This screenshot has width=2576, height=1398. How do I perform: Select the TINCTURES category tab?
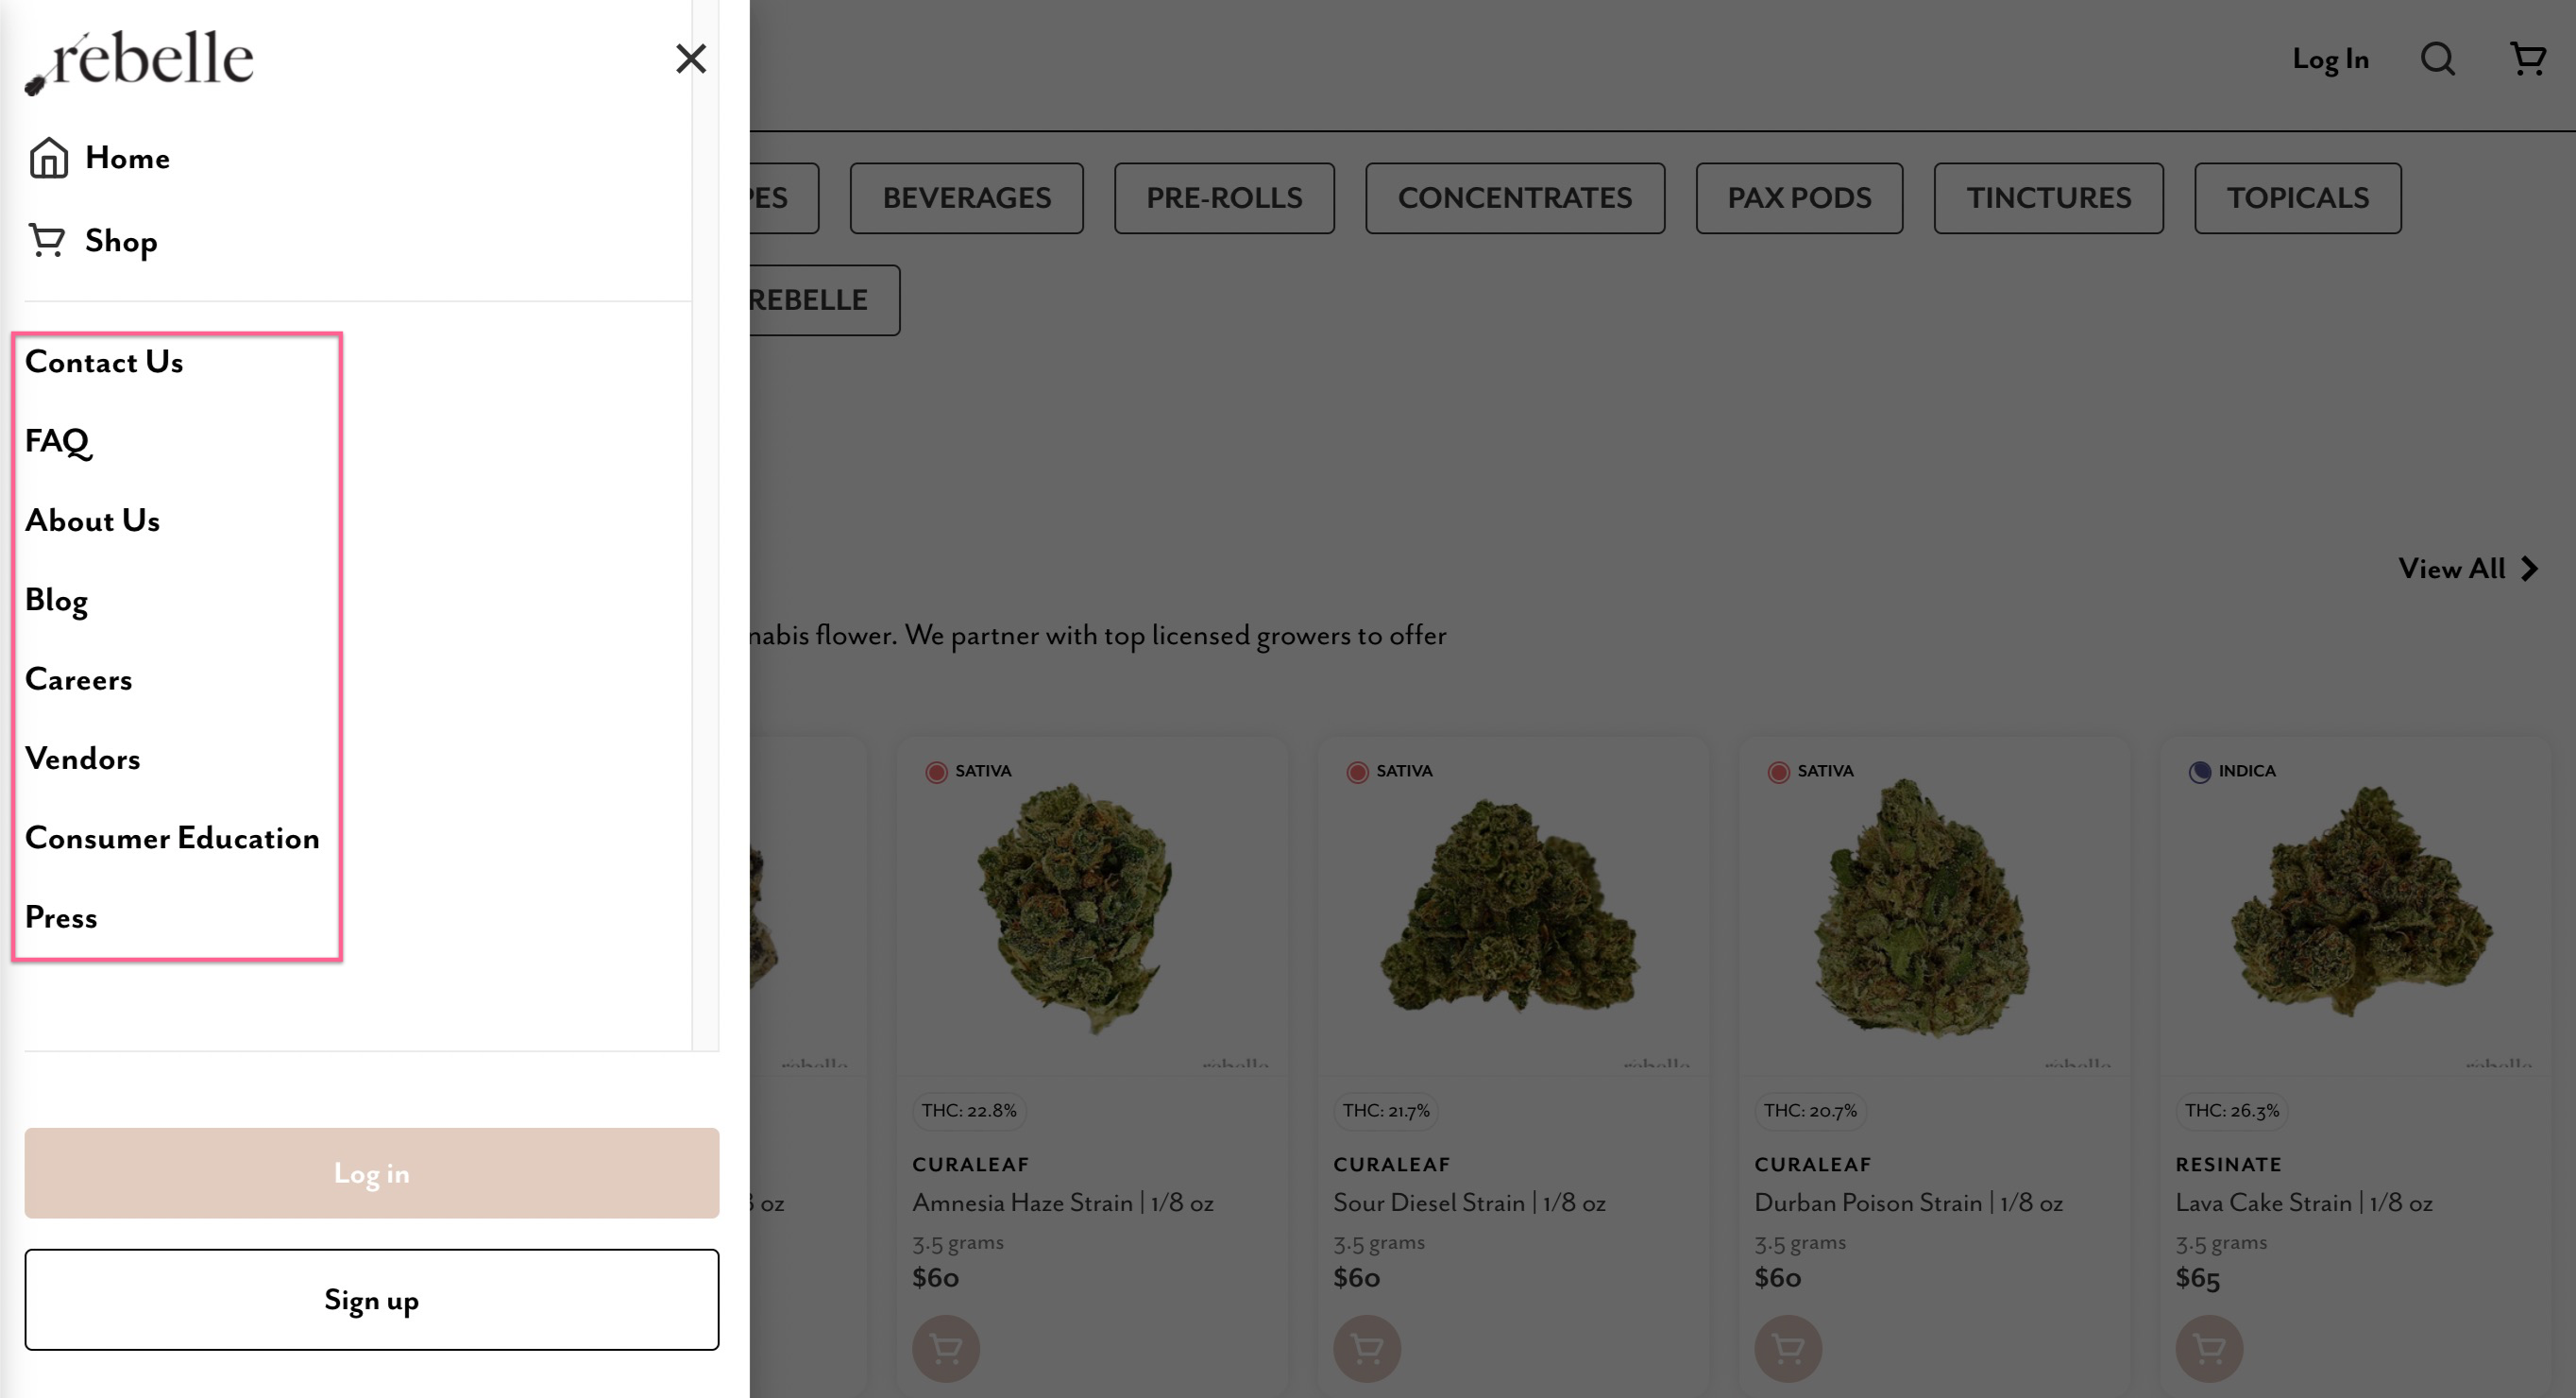pyautogui.click(x=2048, y=198)
